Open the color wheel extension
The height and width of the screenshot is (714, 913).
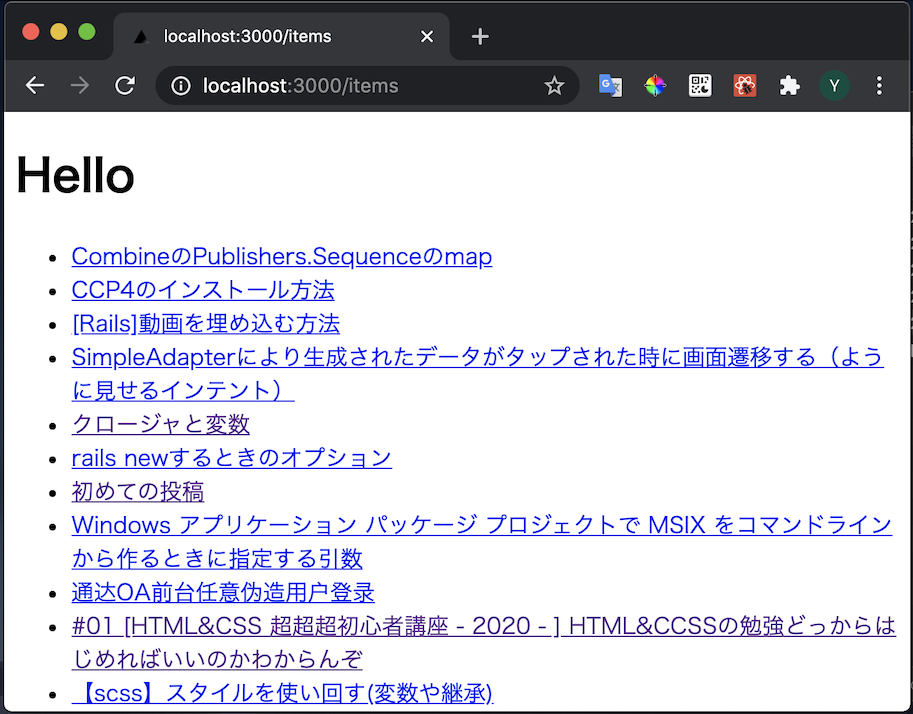[x=655, y=86]
